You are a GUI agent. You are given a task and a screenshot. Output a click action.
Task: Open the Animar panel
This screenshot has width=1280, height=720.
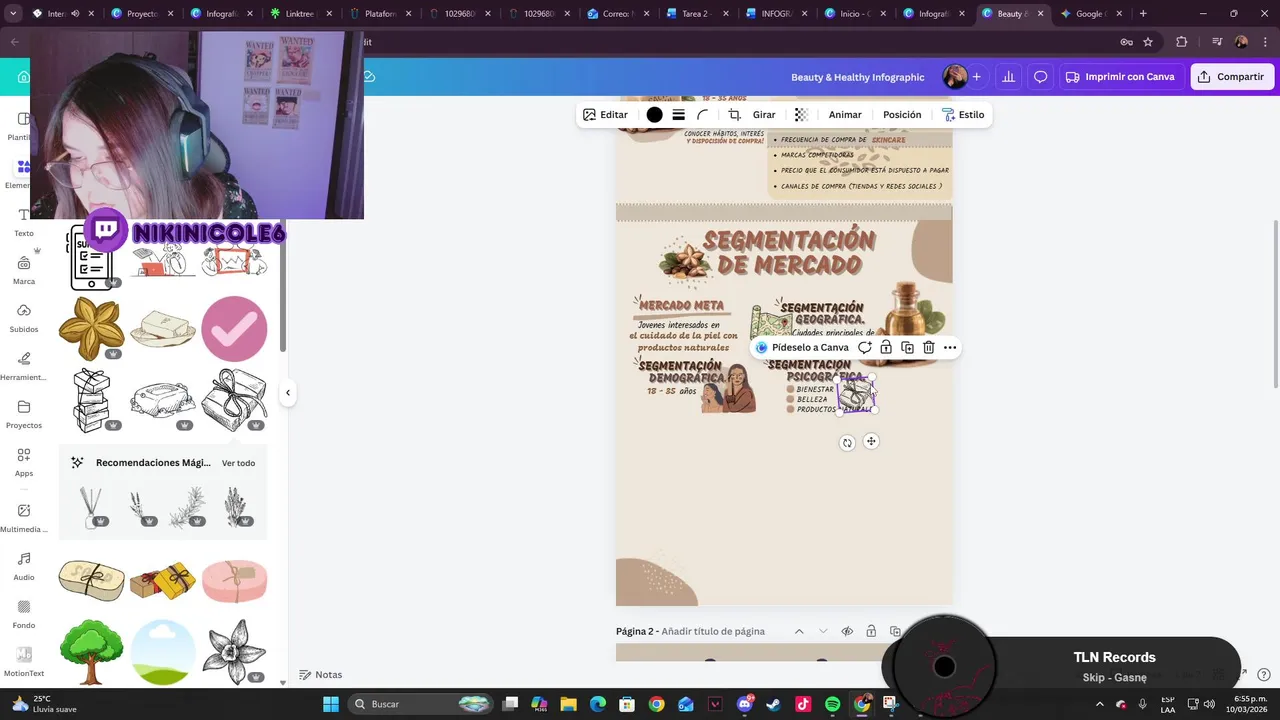pyautogui.click(x=845, y=115)
